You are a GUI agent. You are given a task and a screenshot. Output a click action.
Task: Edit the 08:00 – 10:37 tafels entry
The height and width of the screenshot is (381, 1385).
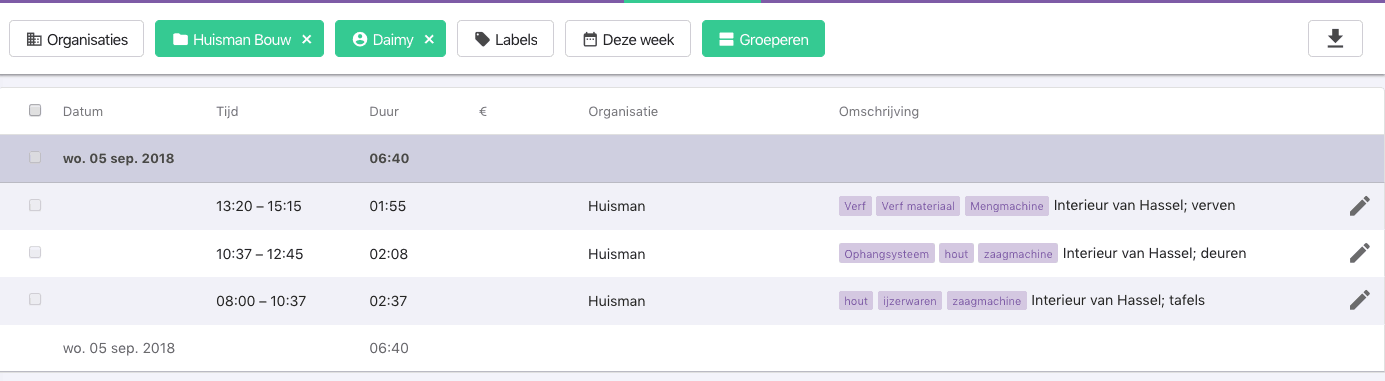tap(1359, 300)
